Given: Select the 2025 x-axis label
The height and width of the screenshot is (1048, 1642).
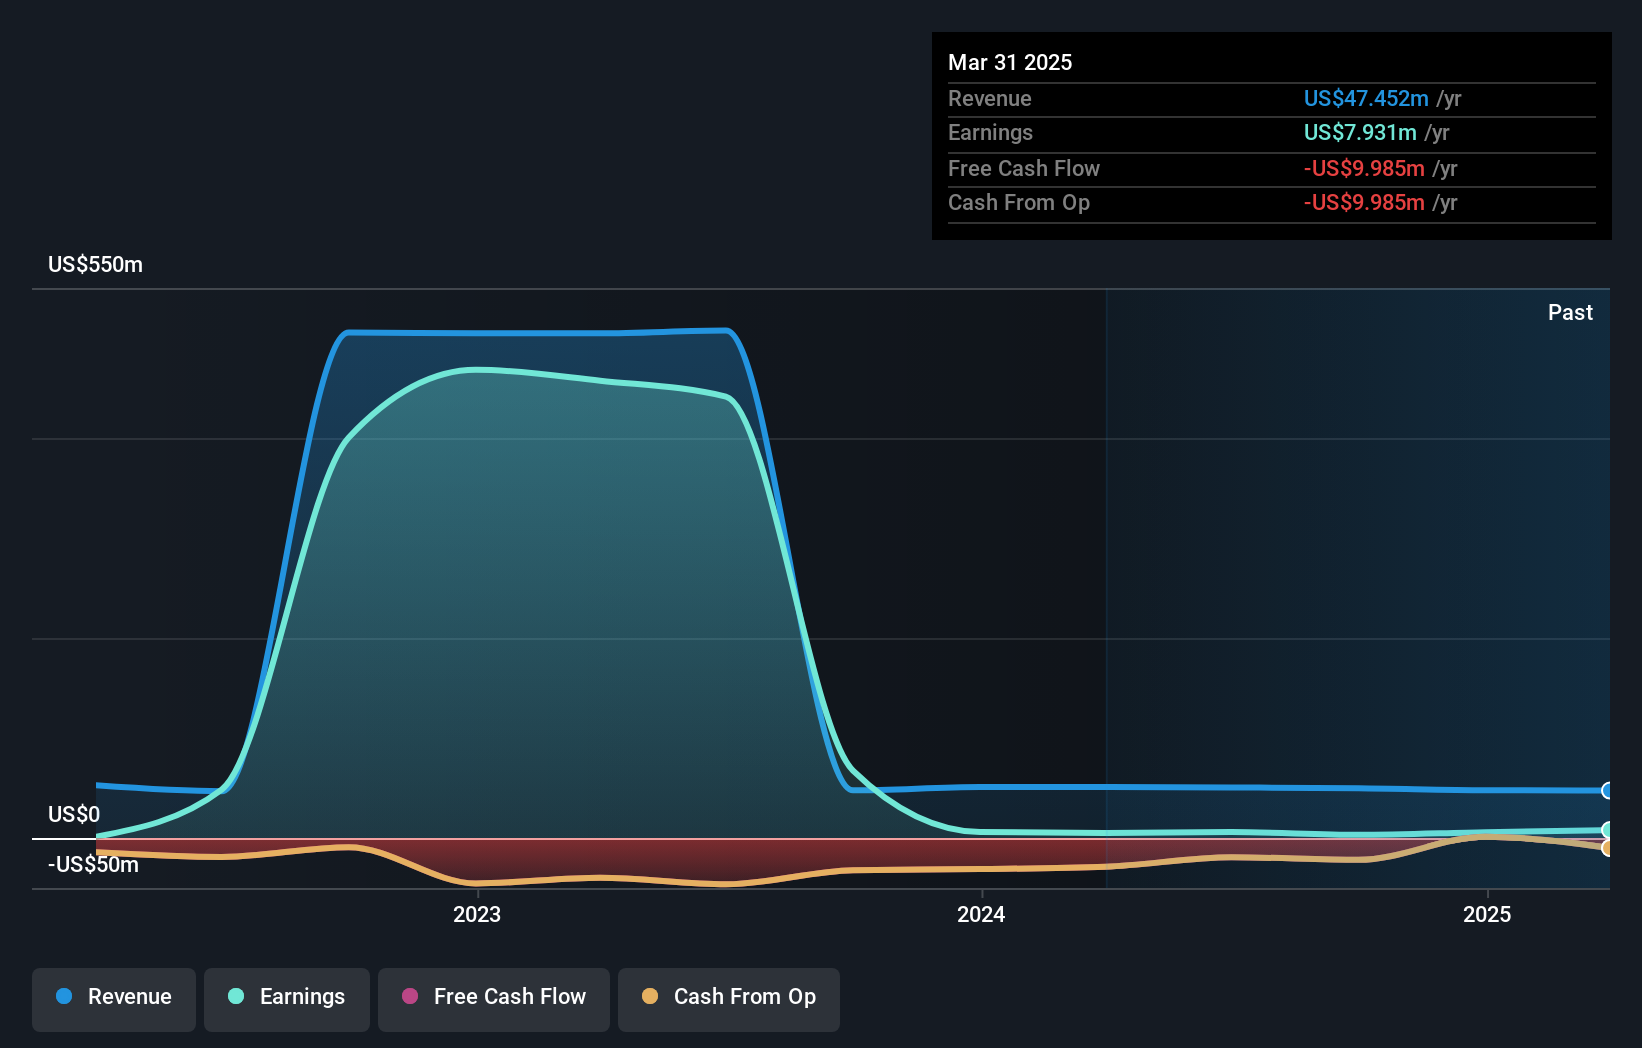Looking at the screenshot, I should (1487, 914).
